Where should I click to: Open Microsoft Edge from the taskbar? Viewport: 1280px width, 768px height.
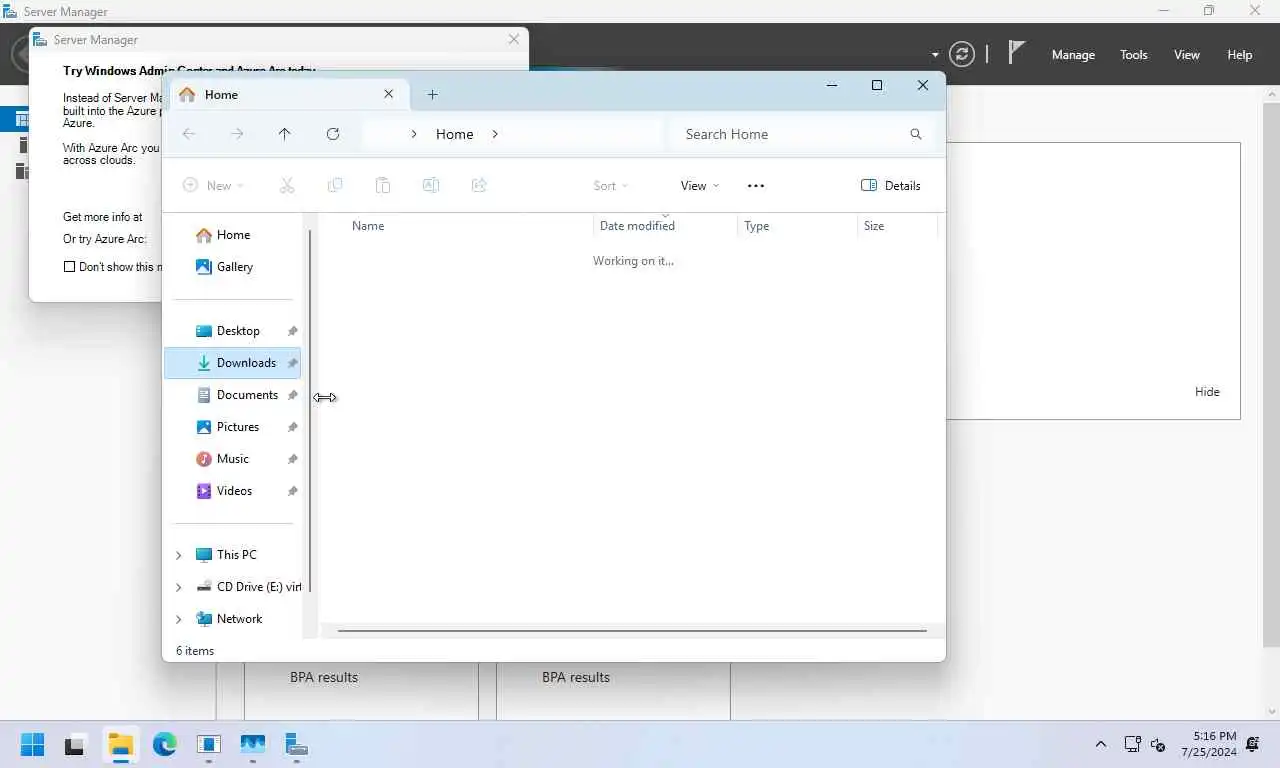pyautogui.click(x=165, y=744)
